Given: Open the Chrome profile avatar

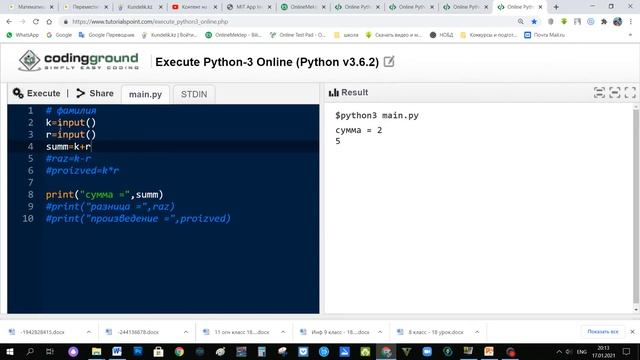Looking at the screenshot, I should tap(618, 22).
